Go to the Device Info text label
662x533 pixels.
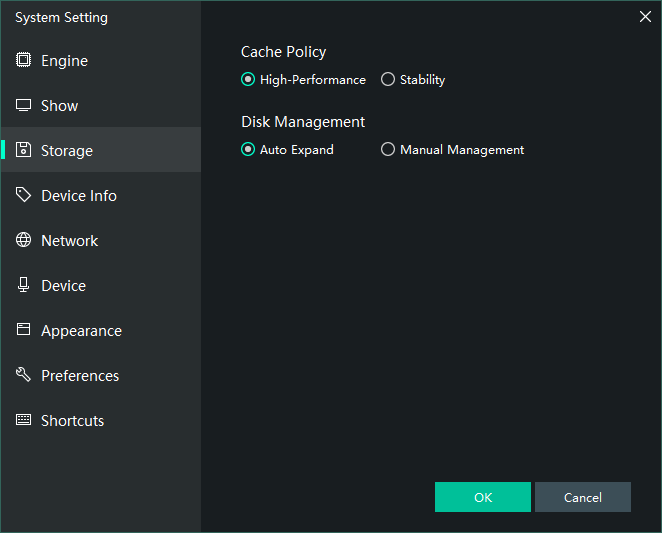(x=78, y=196)
